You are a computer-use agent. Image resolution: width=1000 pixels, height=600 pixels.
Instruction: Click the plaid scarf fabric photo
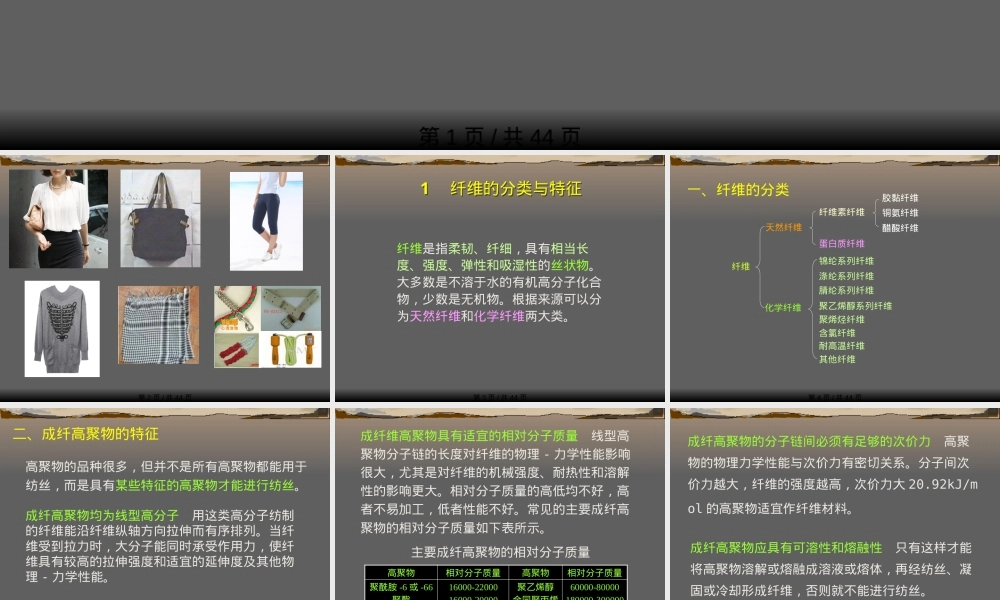pos(158,325)
